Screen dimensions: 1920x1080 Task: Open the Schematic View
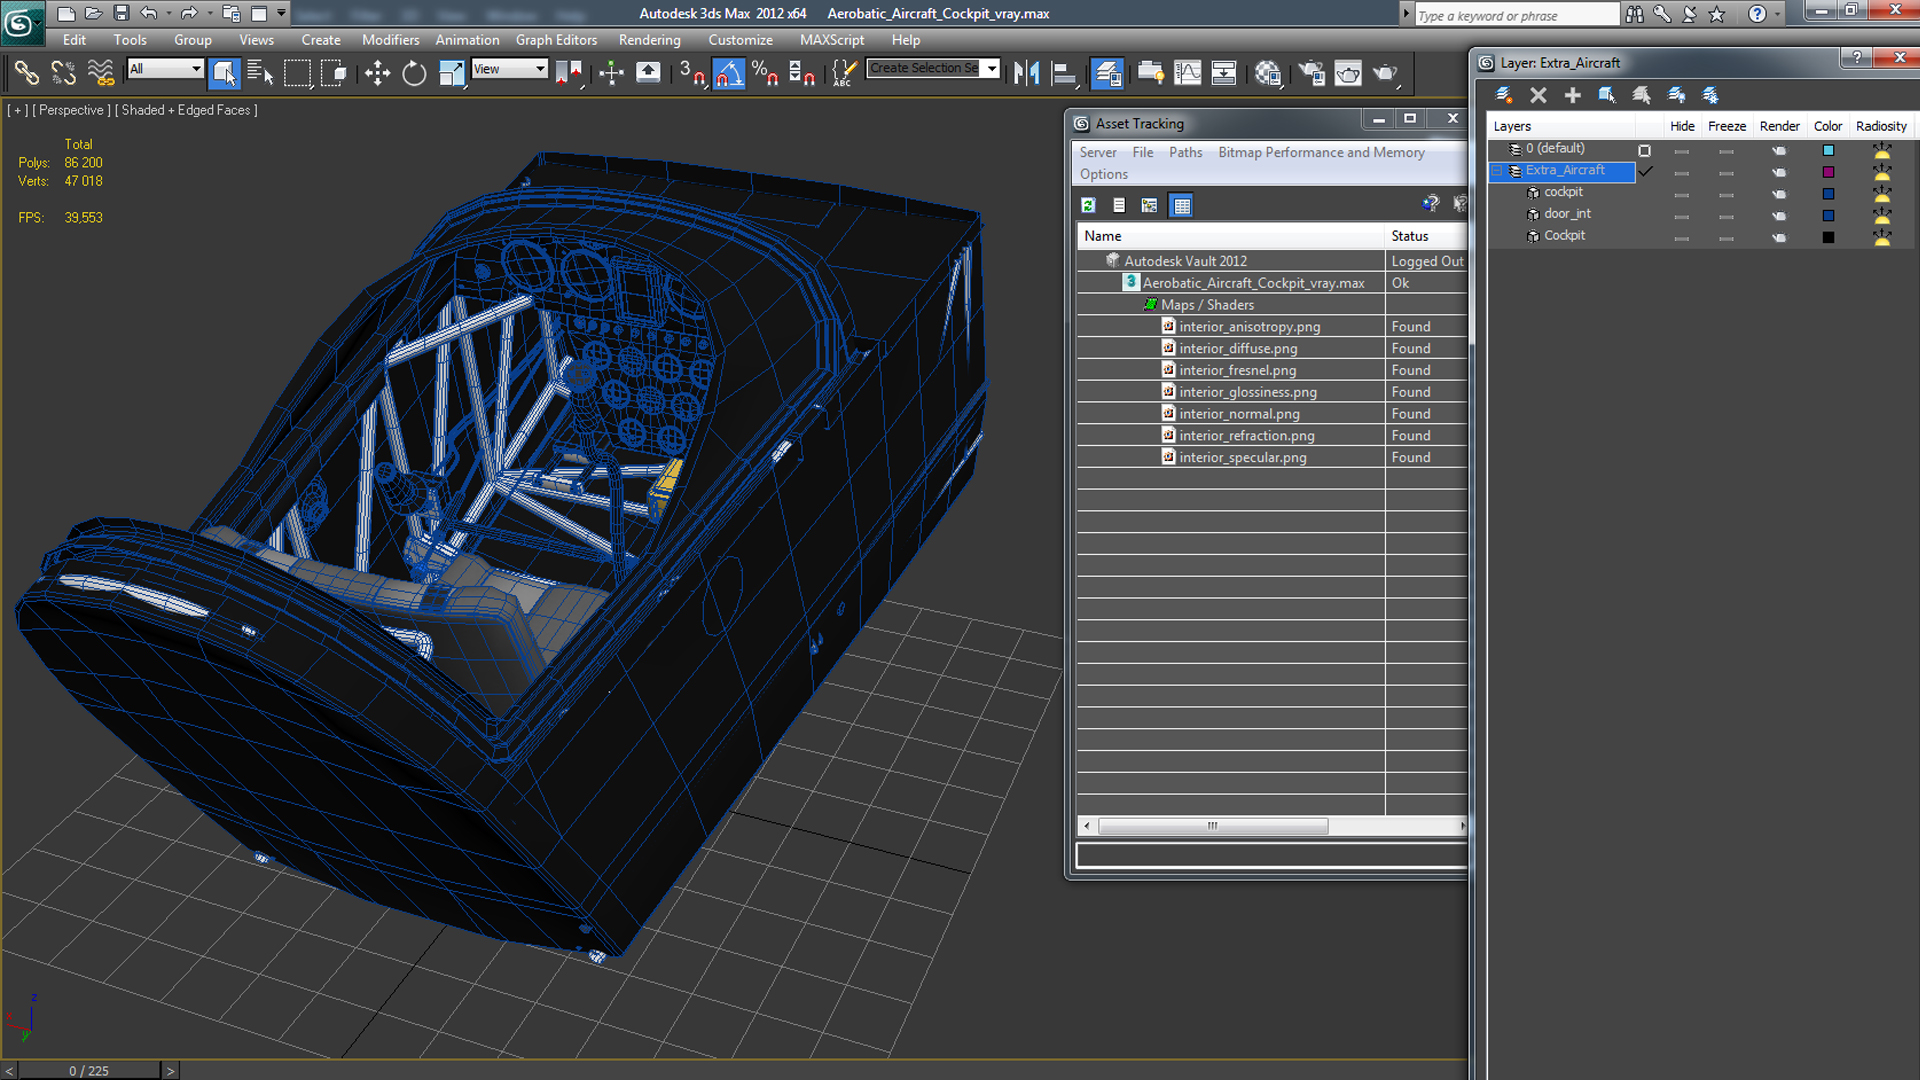pos(1224,73)
